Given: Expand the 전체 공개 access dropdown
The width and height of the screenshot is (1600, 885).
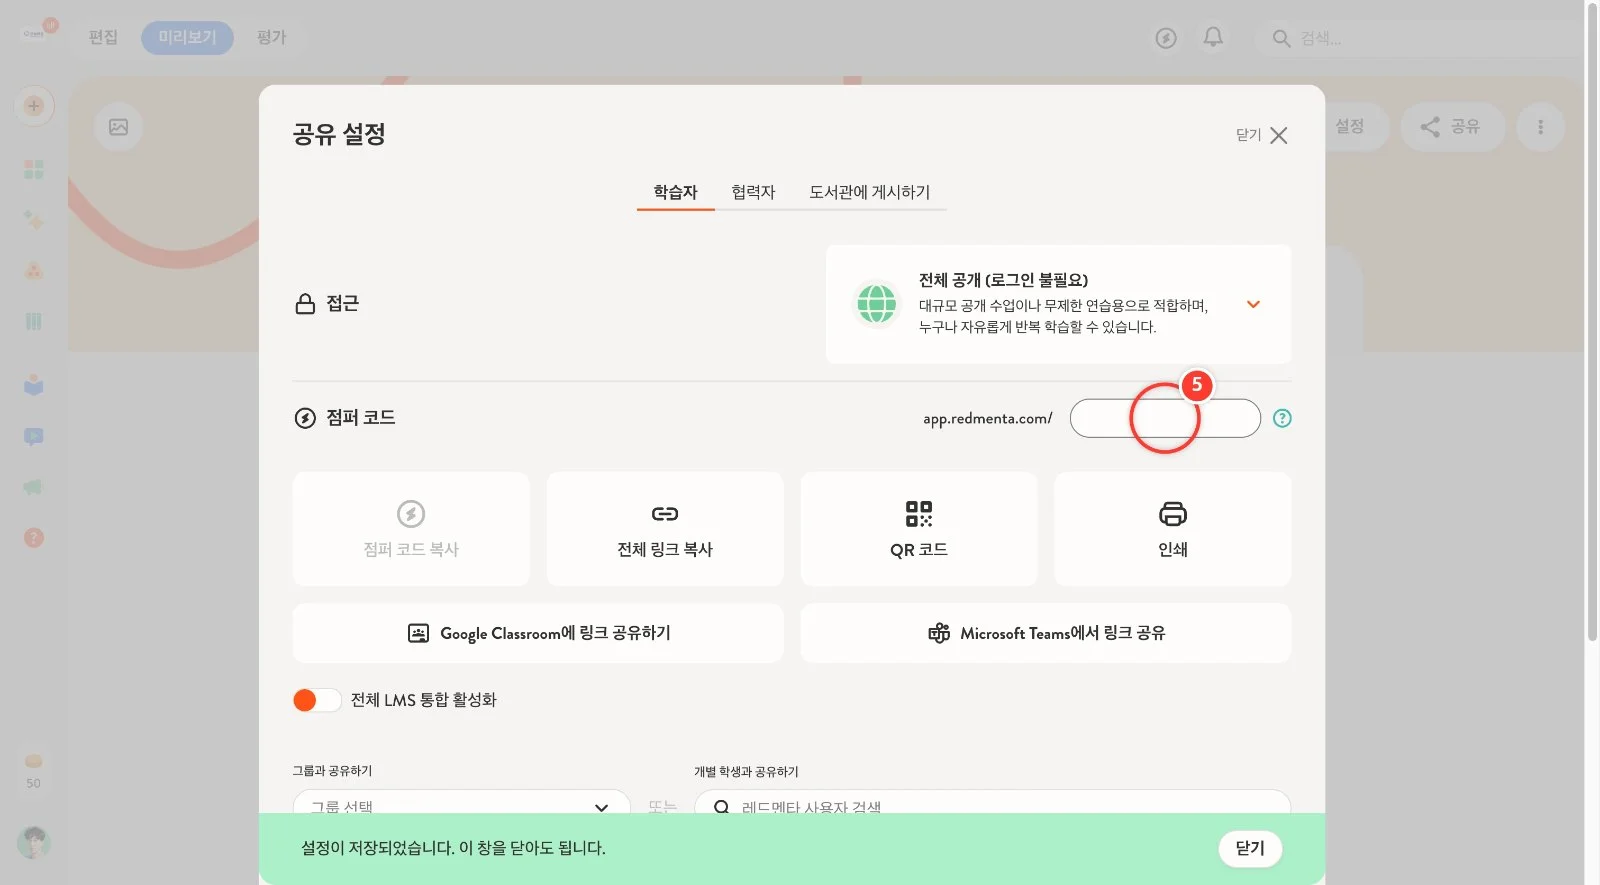Looking at the screenshot, I should point(1253,304).
